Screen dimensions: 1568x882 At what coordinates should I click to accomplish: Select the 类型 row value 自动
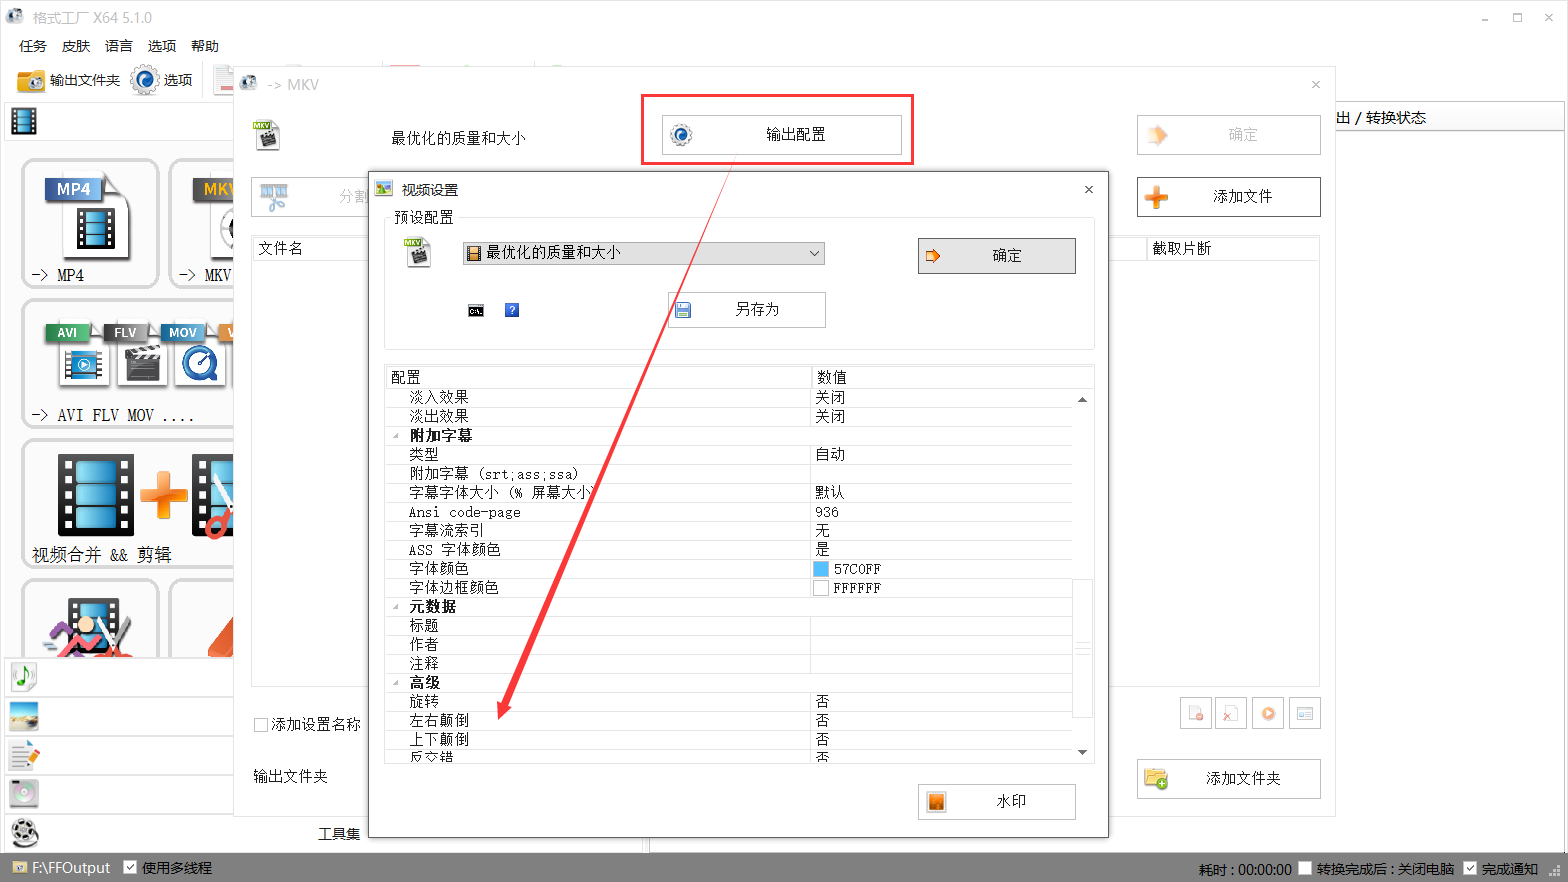click(x=941, y=455)
